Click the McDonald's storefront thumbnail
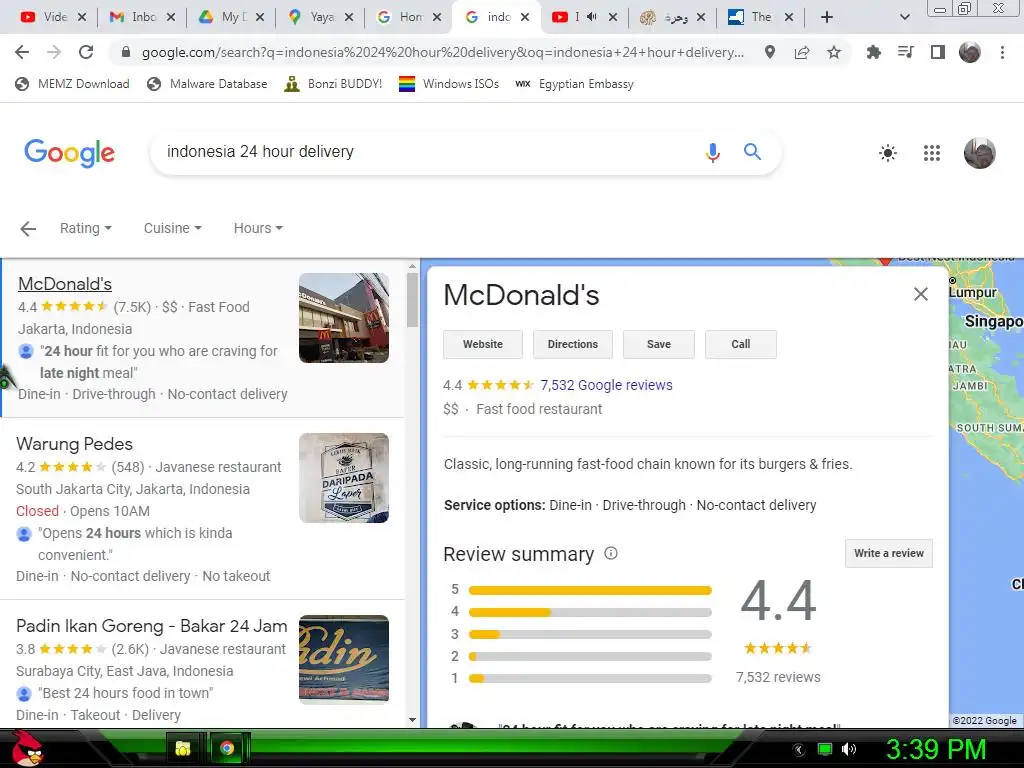Viewport: 1024px width, 768px height. coord(344,318)
